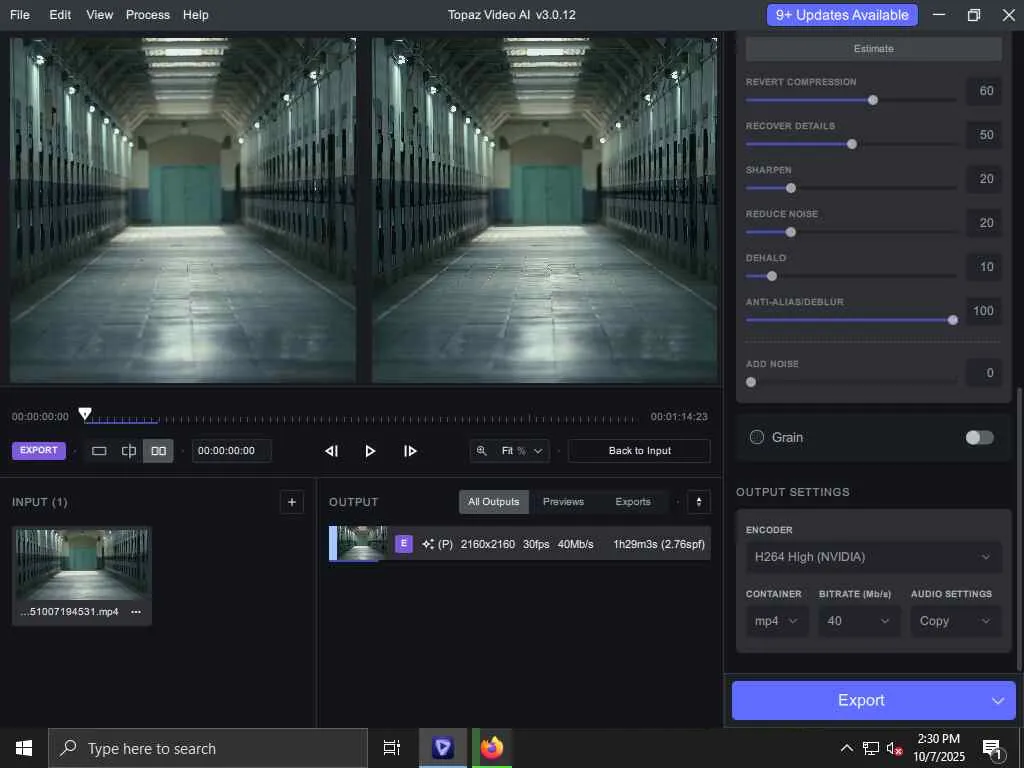Select the Grain radio circle
Screen dimensions: 1024x768
tap(757, 437)
